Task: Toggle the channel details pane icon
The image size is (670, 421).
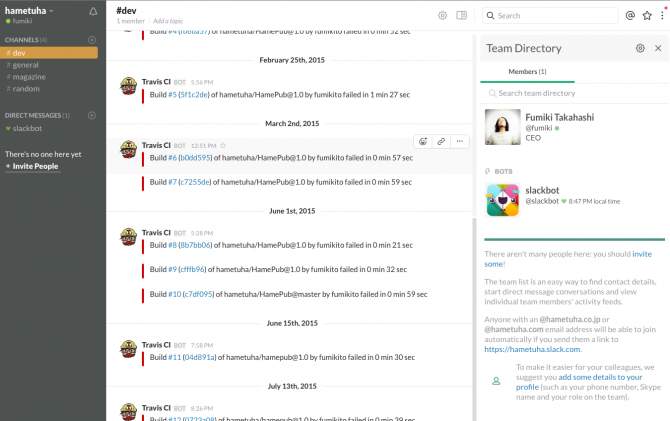Action: pos(461,15)
